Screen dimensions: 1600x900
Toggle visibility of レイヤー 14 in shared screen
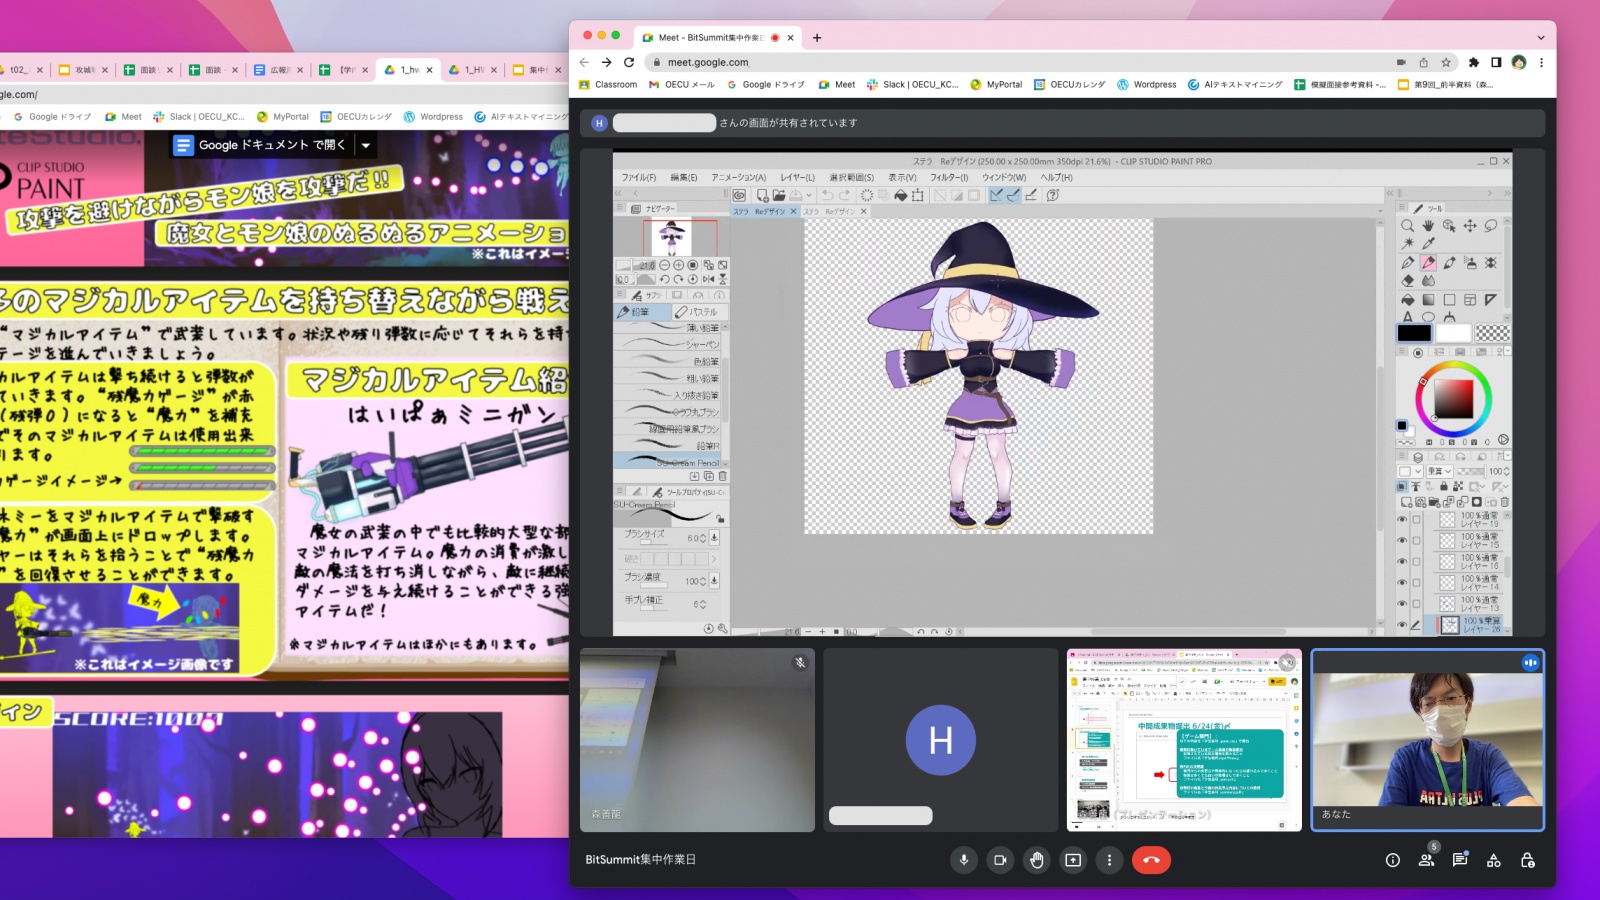click(x=1402, y=583)
